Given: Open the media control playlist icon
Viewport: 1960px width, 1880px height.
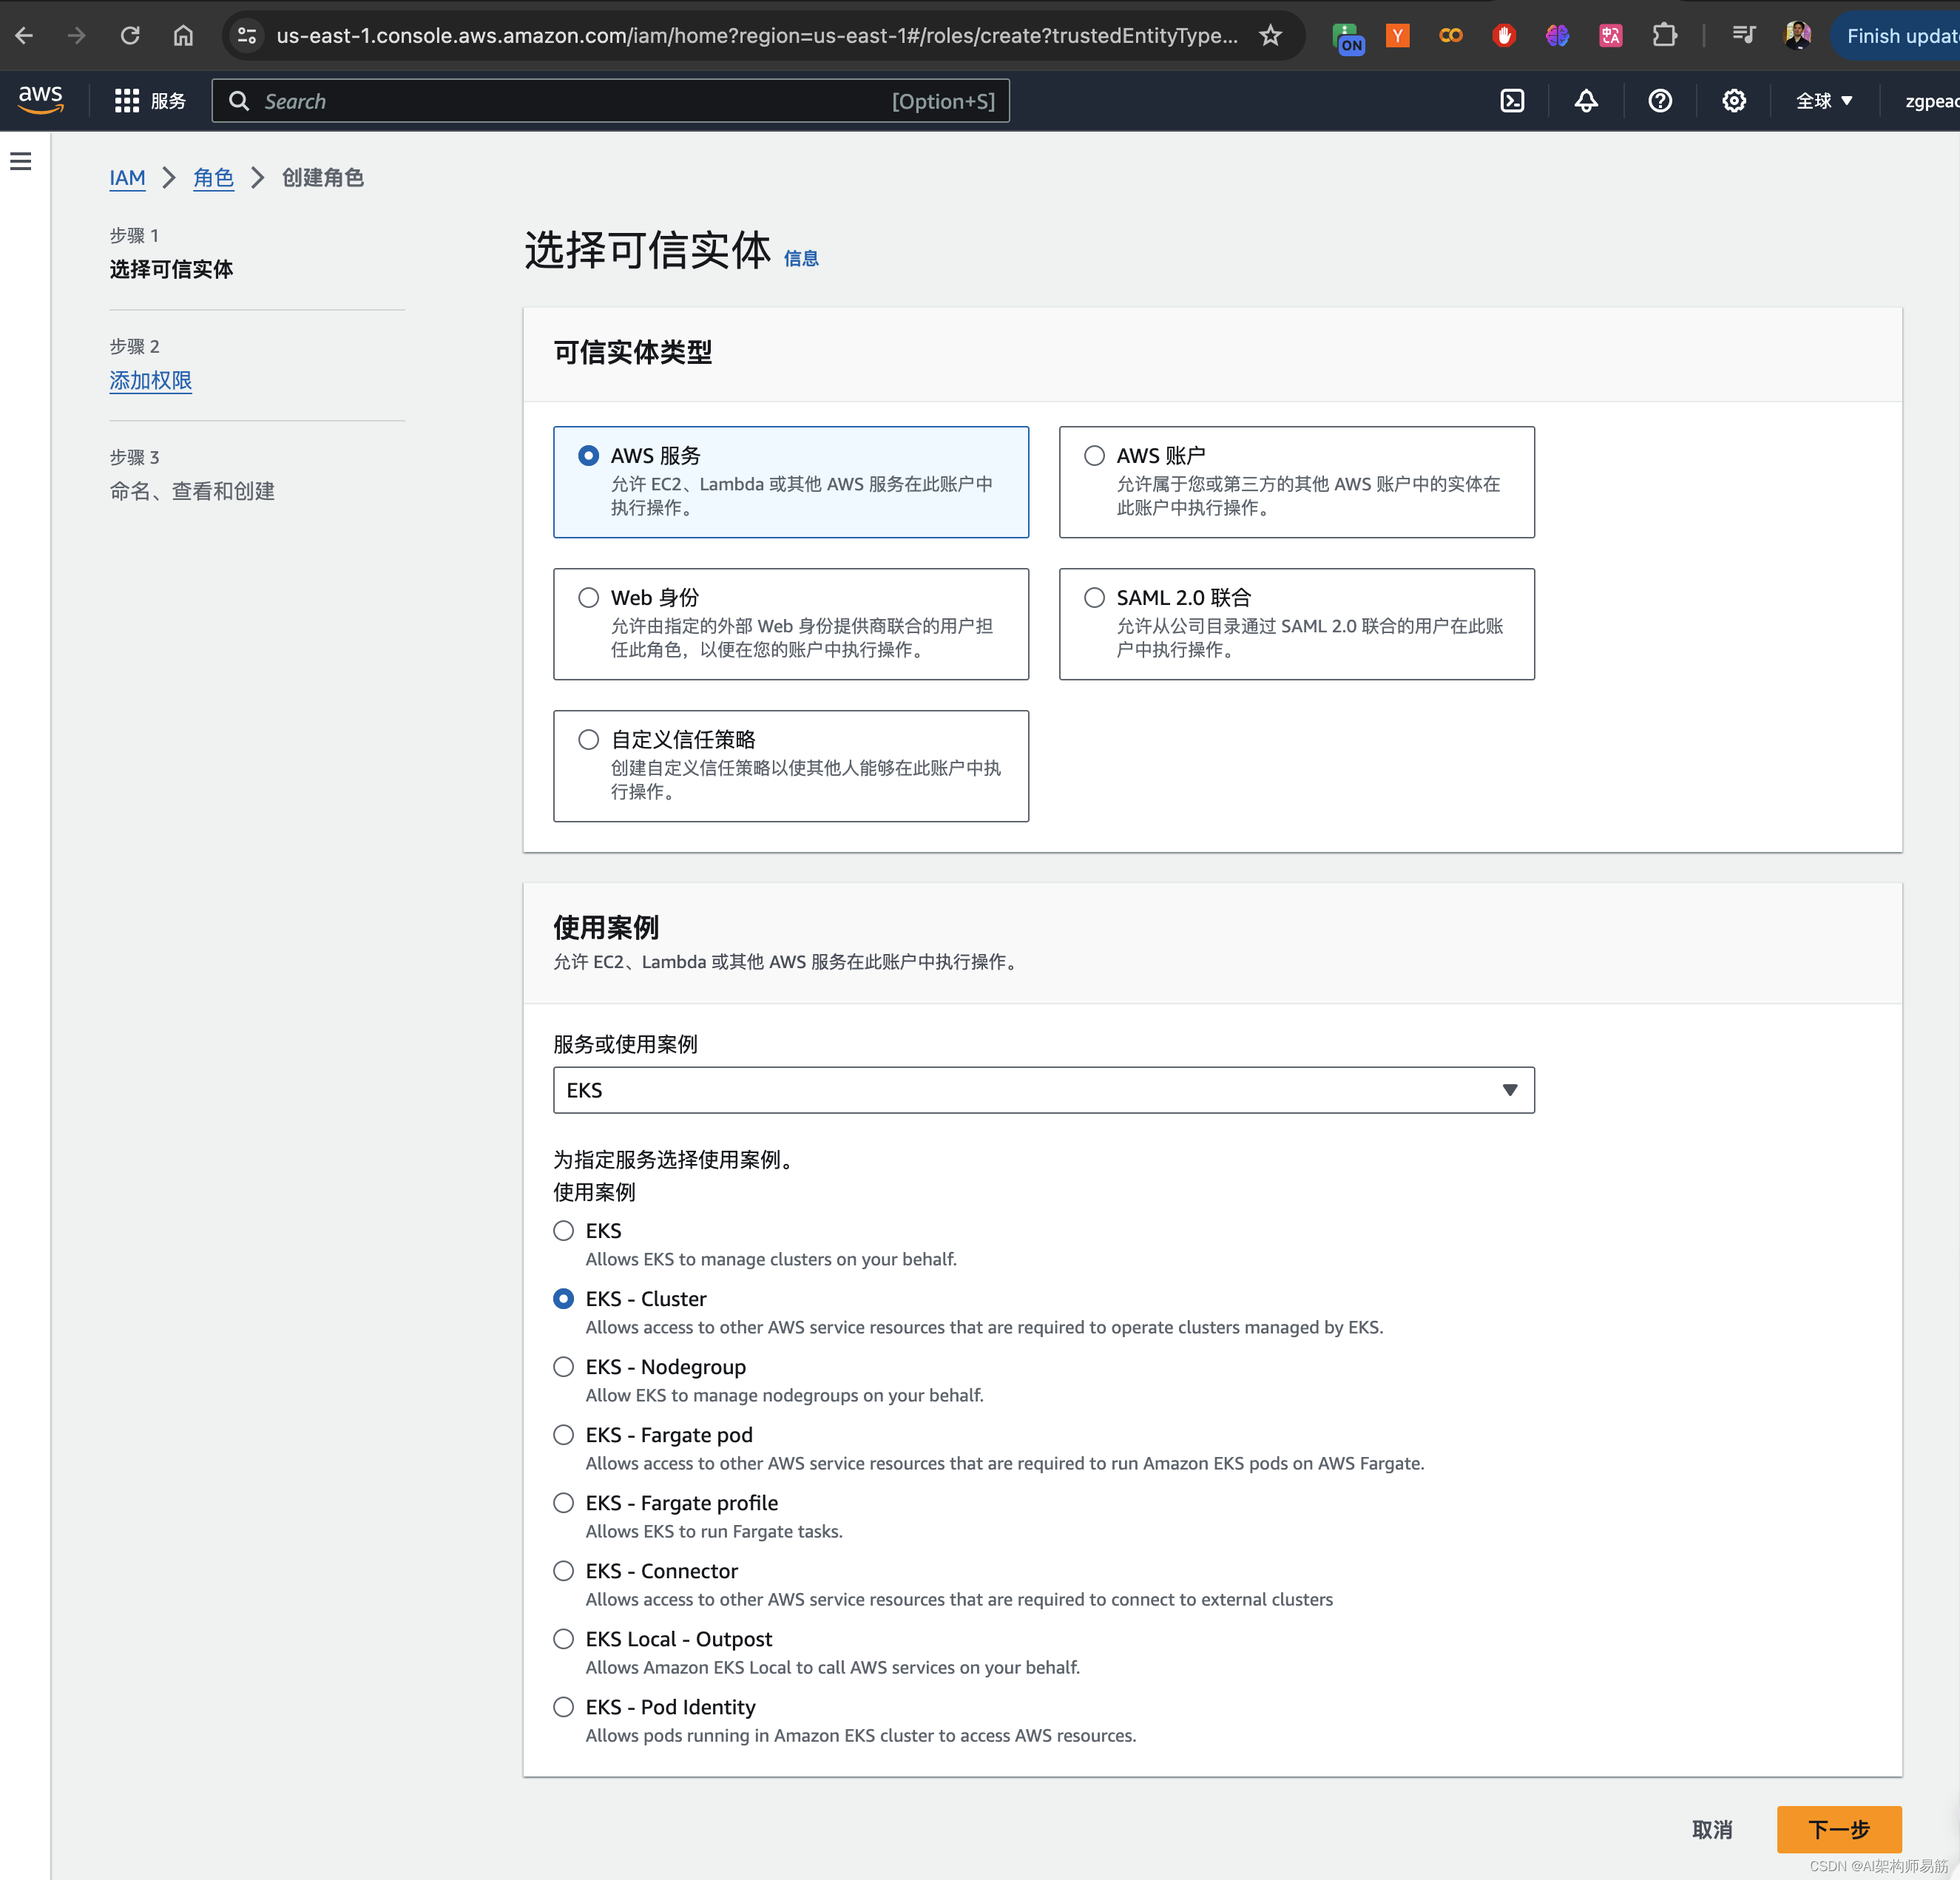Looking at the screenshot, I should coord(1744,36).
